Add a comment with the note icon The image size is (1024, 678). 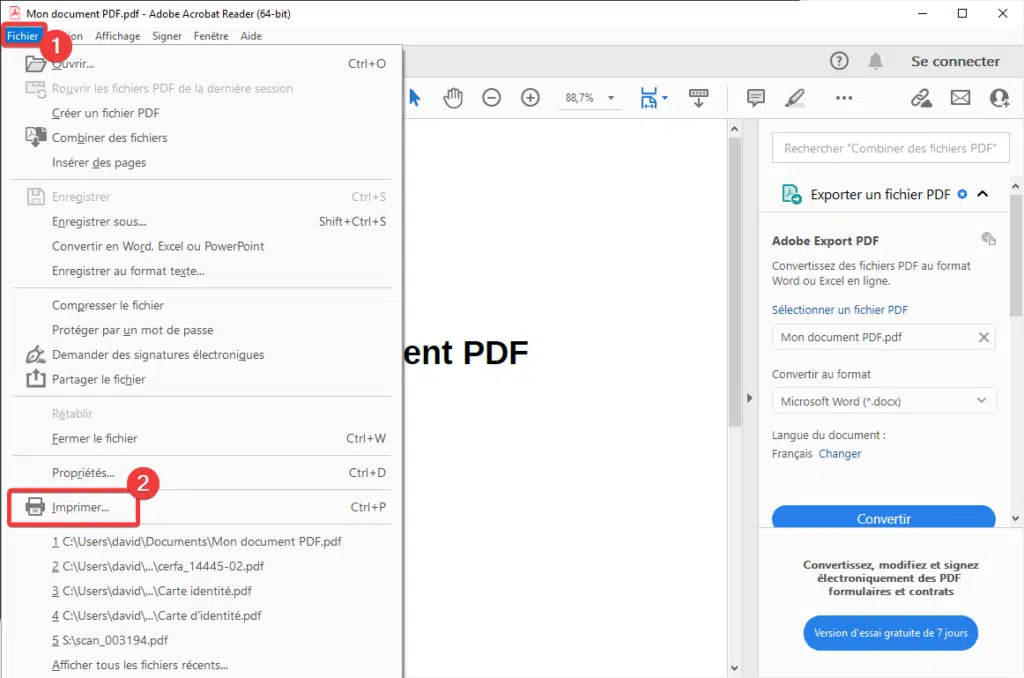coord(756,98)
